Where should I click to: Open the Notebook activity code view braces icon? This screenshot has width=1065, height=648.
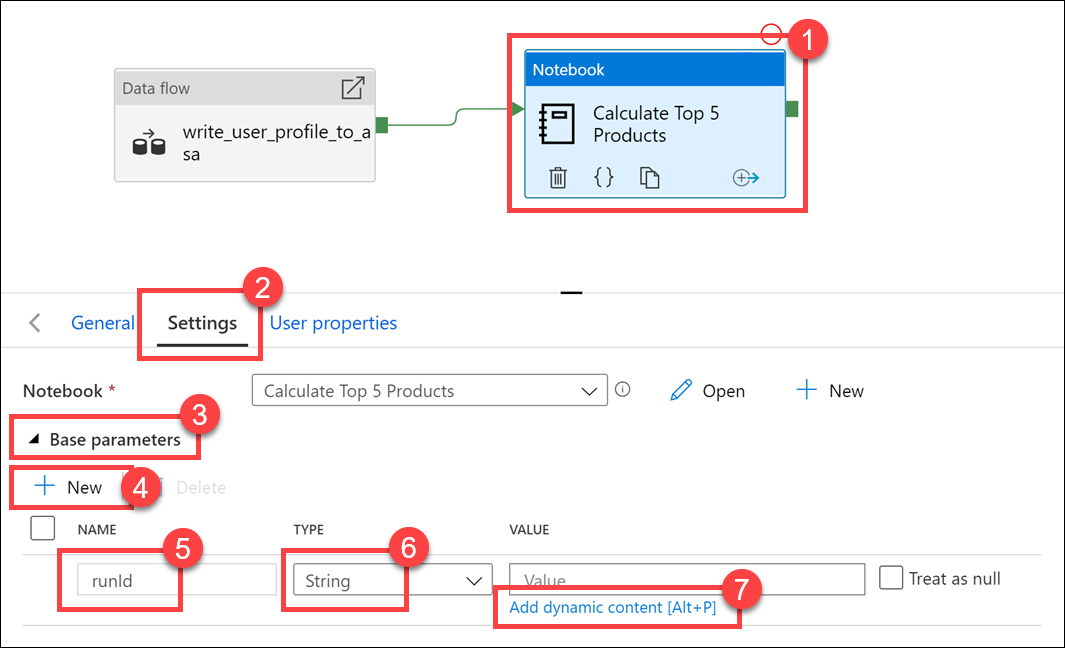click(603, 177)
